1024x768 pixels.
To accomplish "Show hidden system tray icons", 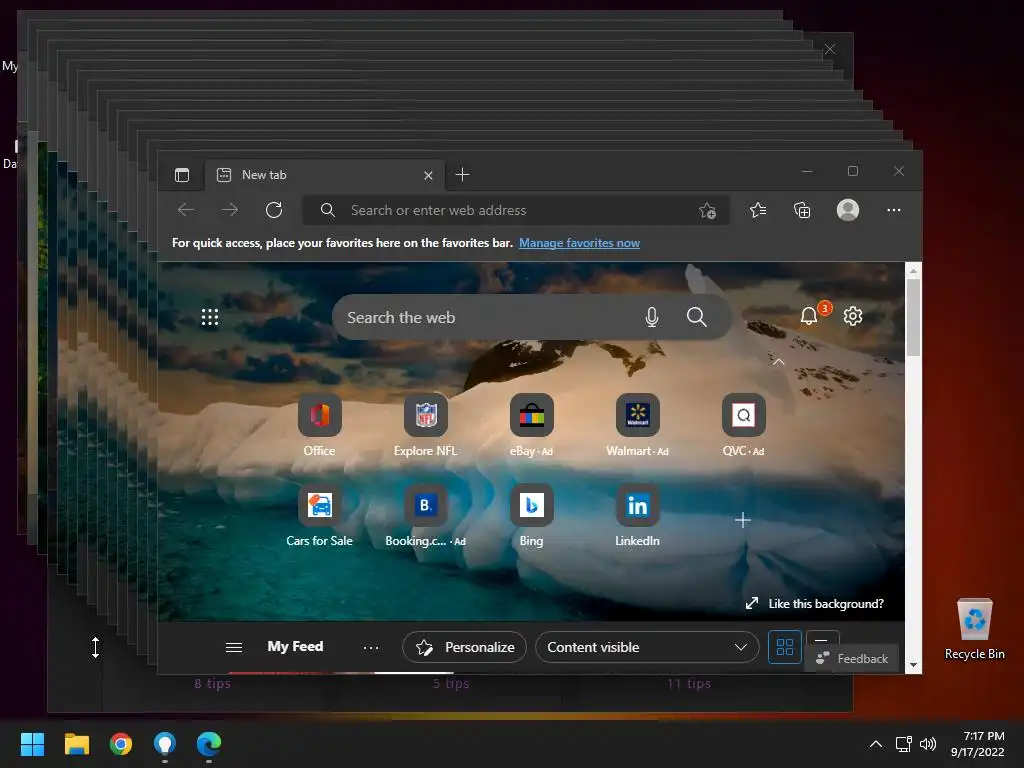I will 876,744.
